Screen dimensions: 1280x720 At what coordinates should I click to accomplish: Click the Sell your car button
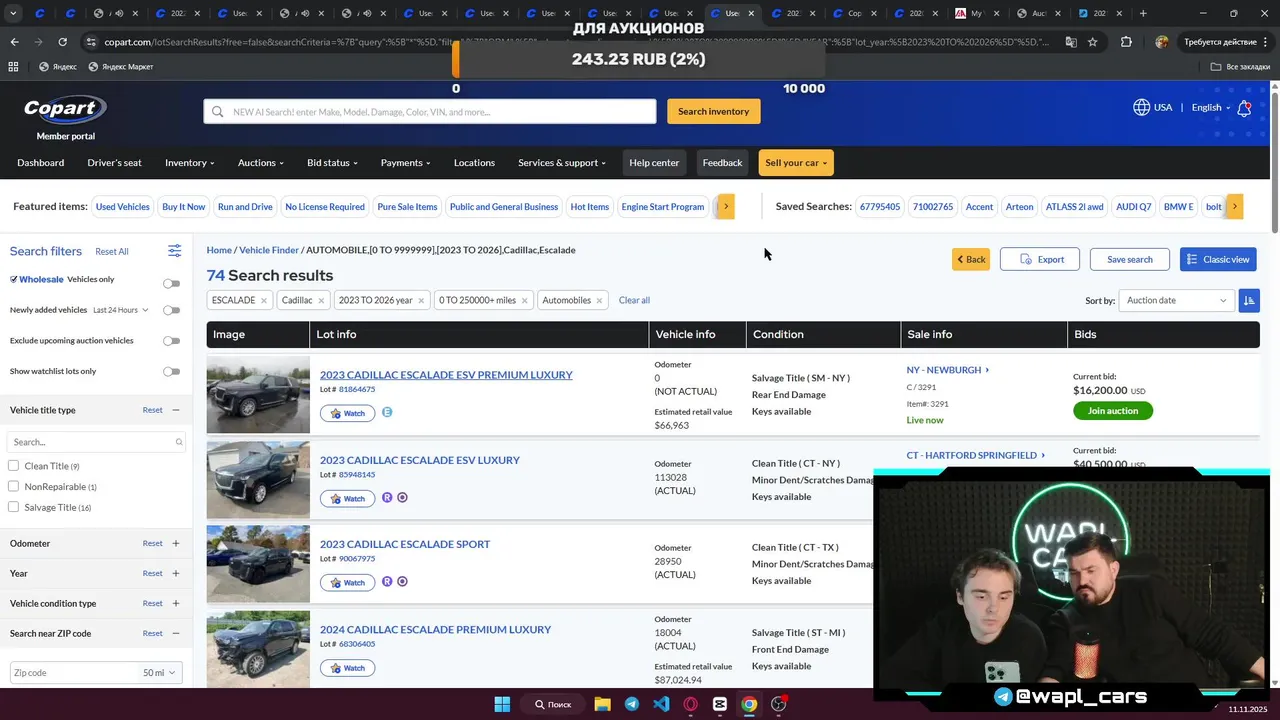click(796, 162)
